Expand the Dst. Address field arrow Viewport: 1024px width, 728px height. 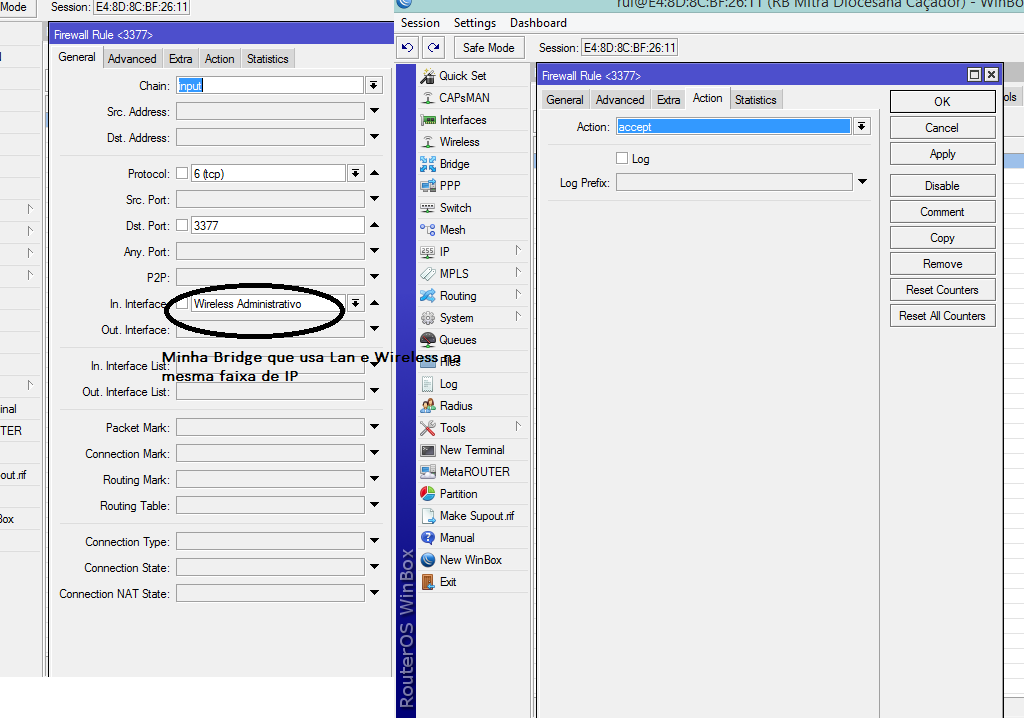pos(374,137)
